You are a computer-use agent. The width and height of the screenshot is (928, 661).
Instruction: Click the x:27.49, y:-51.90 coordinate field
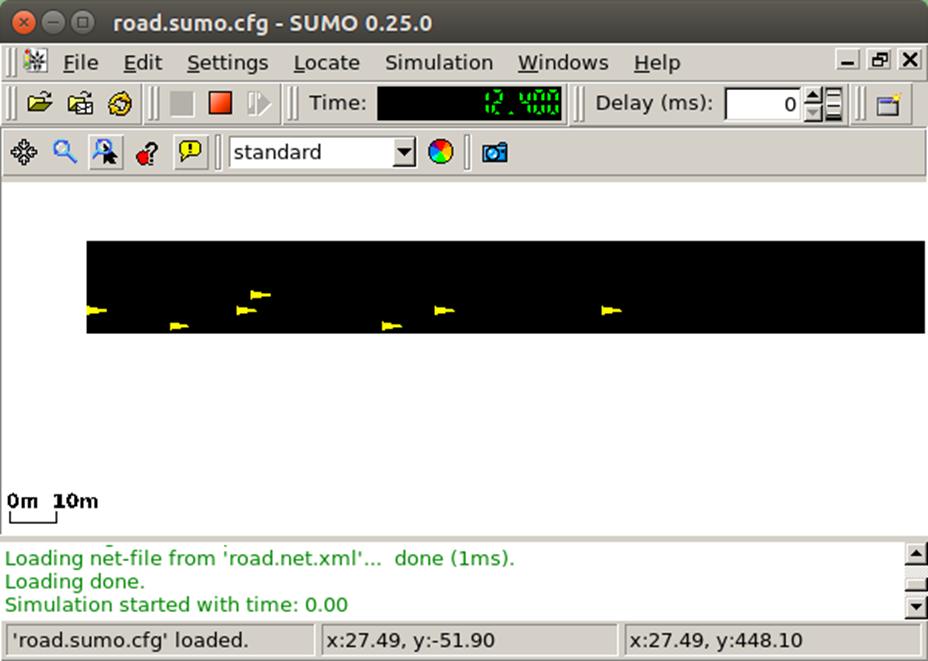468,640
